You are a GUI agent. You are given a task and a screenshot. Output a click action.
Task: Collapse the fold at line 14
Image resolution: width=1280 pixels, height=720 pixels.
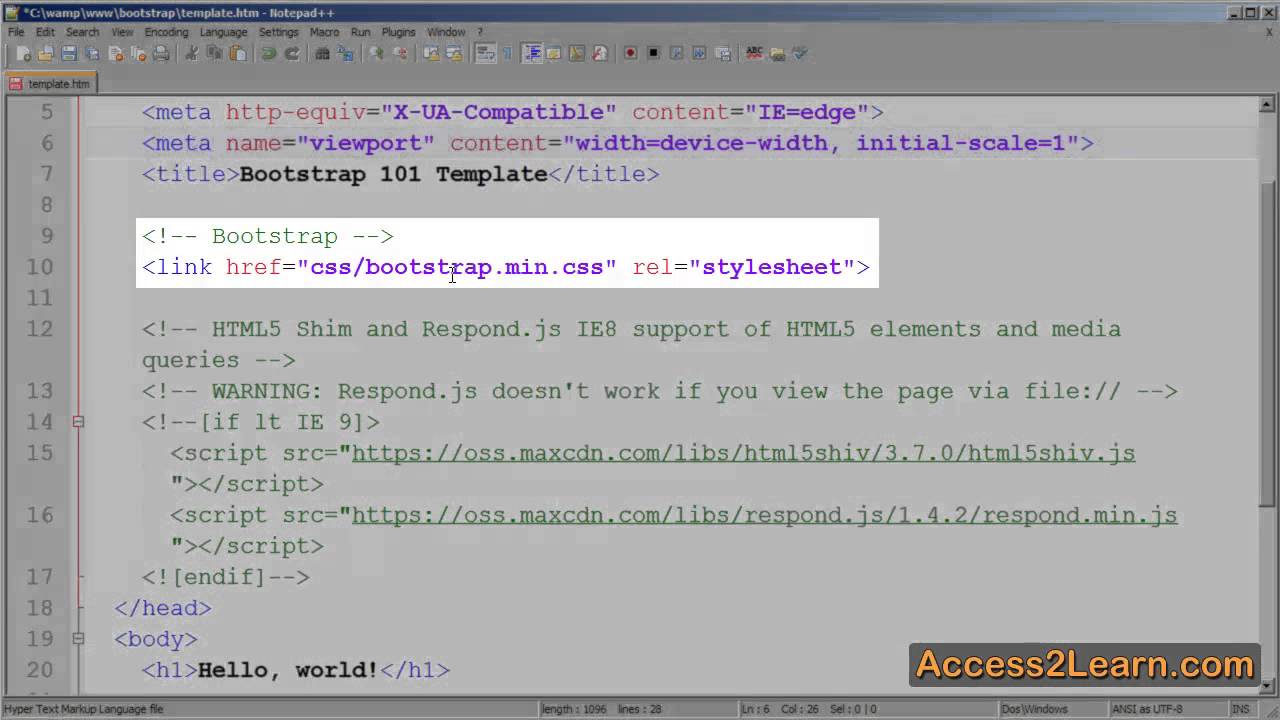coord(78,422)
